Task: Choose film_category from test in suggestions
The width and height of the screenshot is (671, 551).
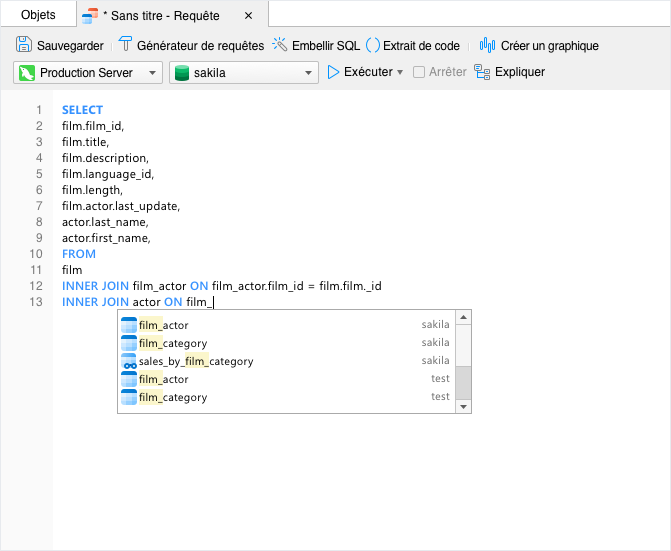Action: coord(286,397)
